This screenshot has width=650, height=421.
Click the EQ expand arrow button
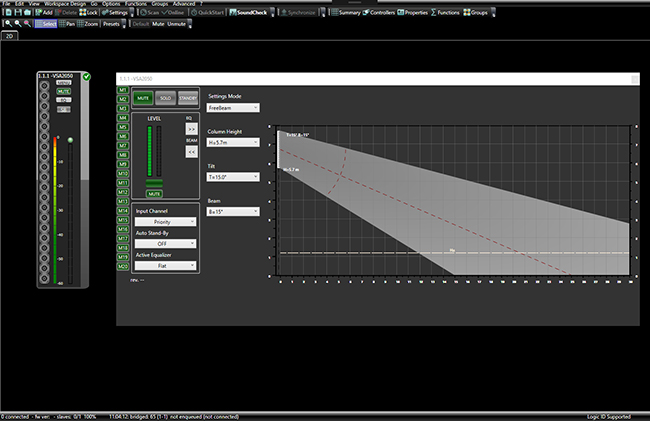pyautogui.click(x=191, y=130)
